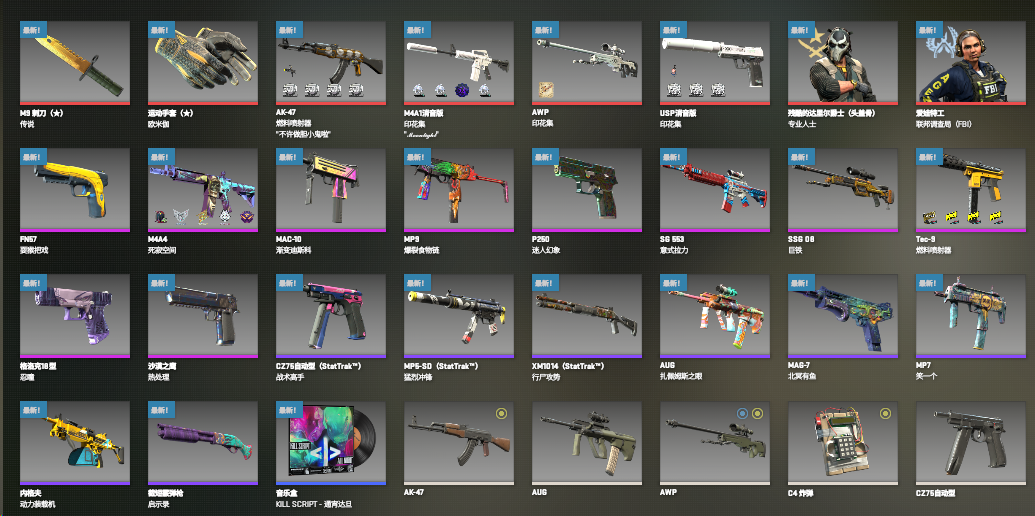Click the small charm icon on the USP silencer item
1035x516 pixels.
click(674, 69)
